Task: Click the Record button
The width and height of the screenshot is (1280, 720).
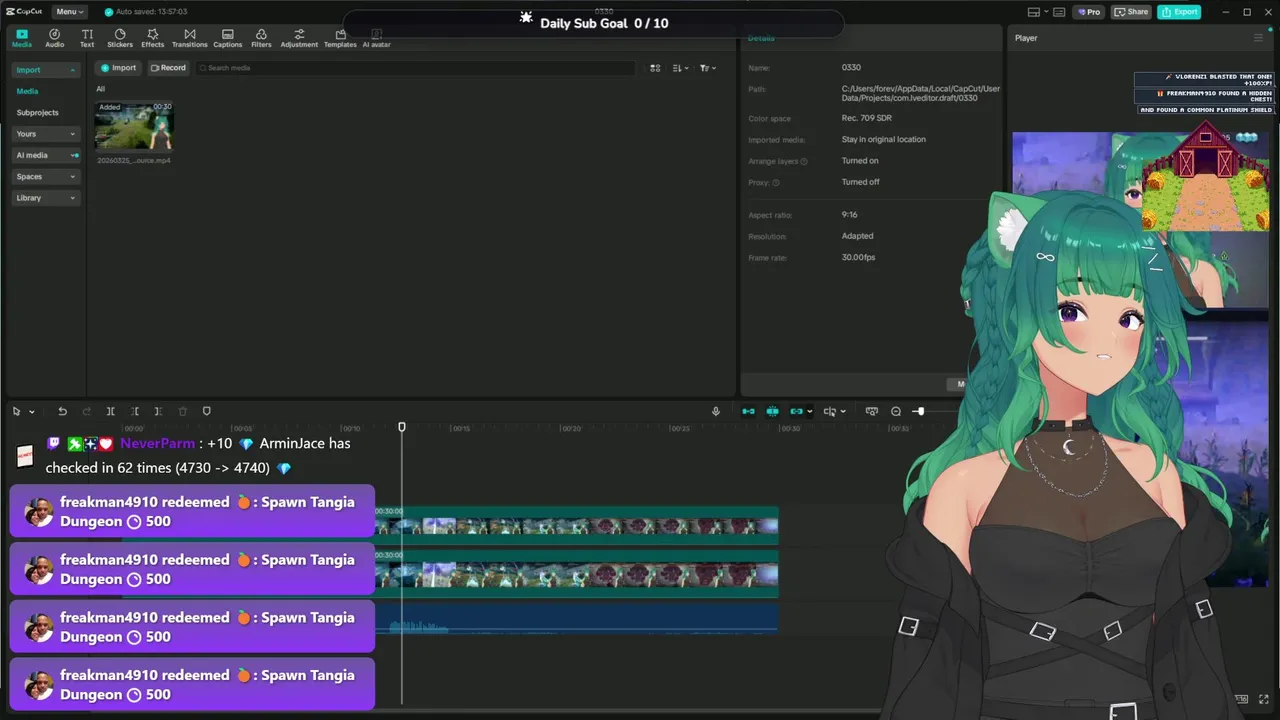Action: coord(168,68)
